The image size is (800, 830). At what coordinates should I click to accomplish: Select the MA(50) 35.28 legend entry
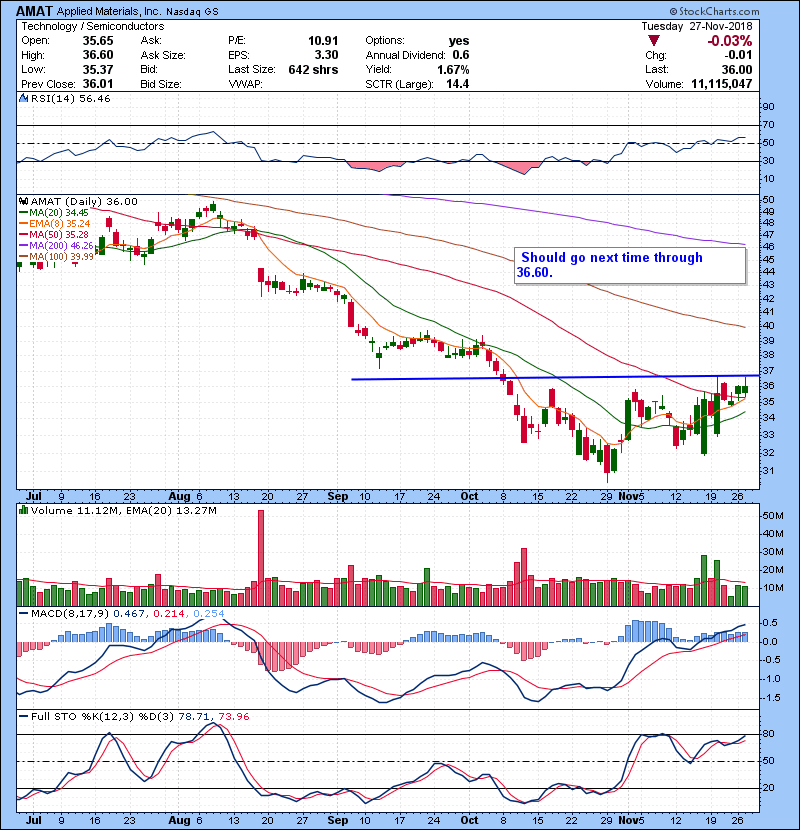[x=54, y=235]
